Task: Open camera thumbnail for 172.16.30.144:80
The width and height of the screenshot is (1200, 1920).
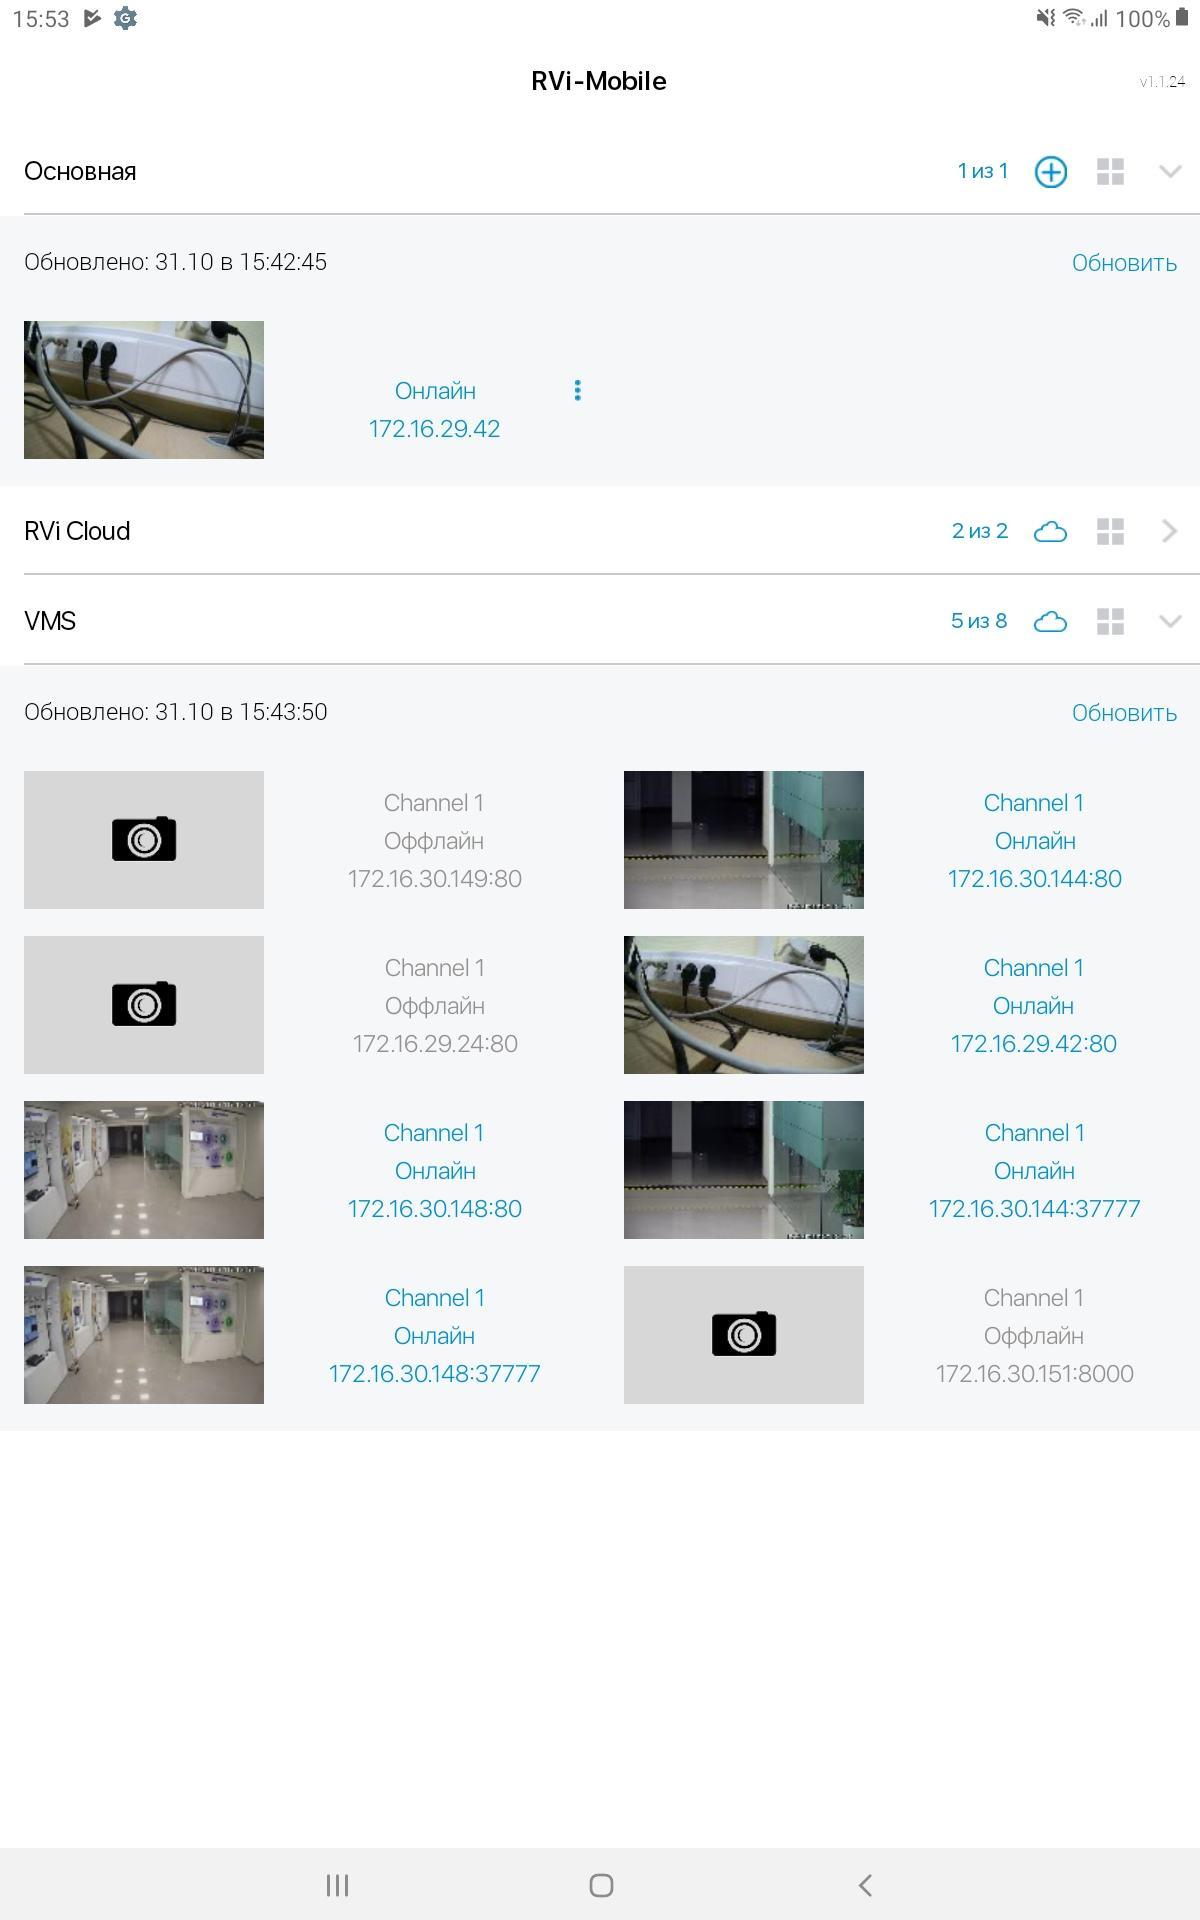Action: click(744, 840)
